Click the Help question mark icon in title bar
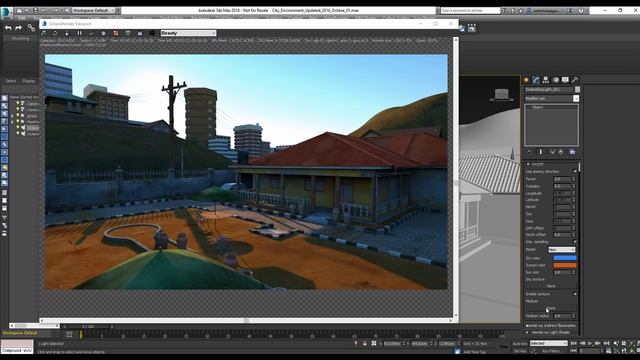This screenshot has width=640, height=360. [581, 11]
